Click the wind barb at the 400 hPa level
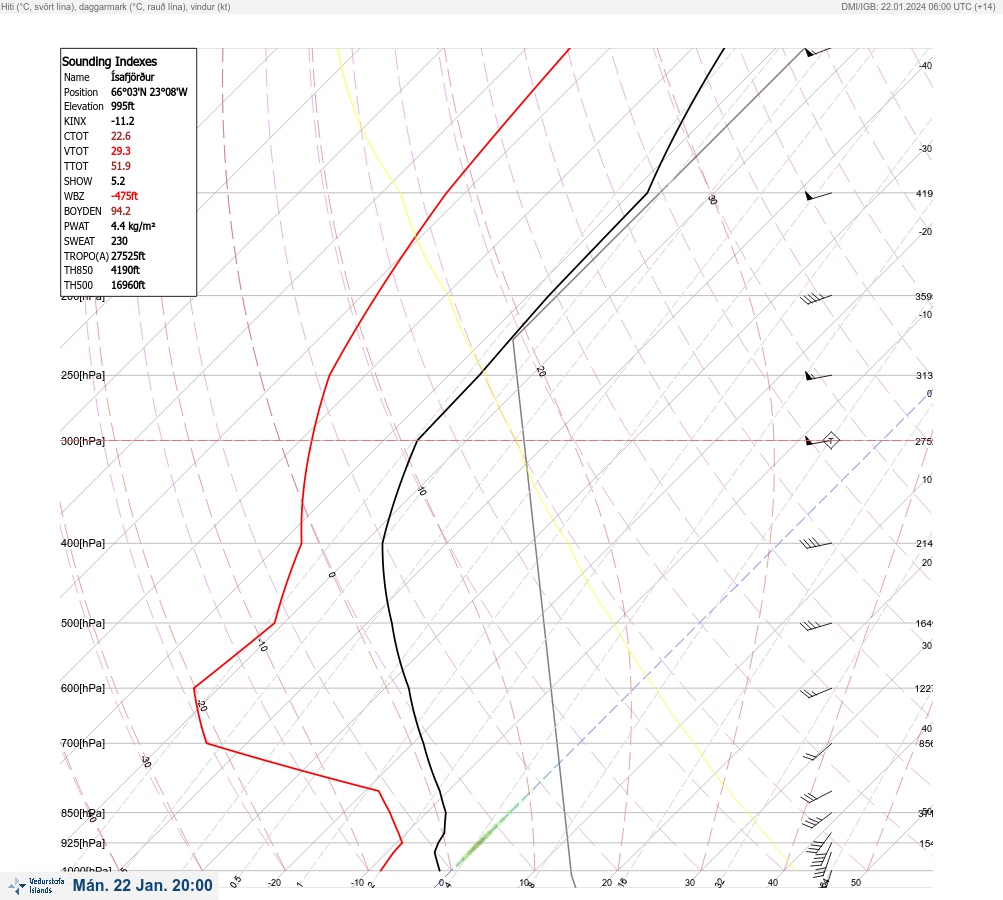 click(x=816, y=544)
